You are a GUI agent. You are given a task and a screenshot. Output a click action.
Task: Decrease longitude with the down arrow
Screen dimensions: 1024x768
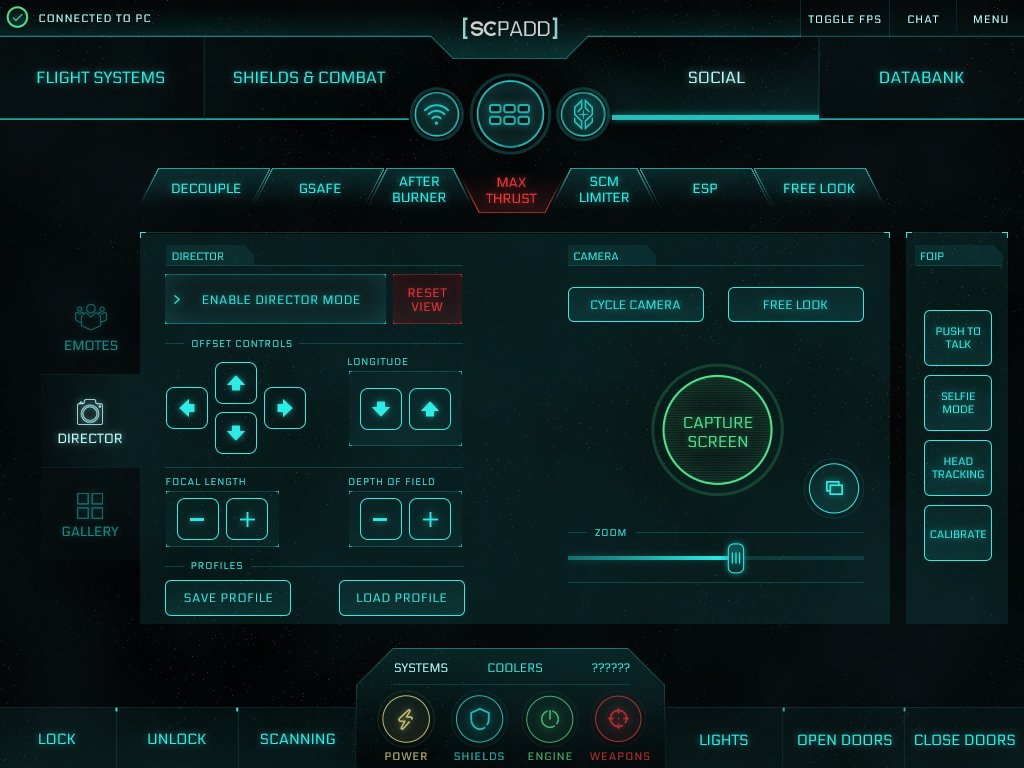(x=381, y=409)
